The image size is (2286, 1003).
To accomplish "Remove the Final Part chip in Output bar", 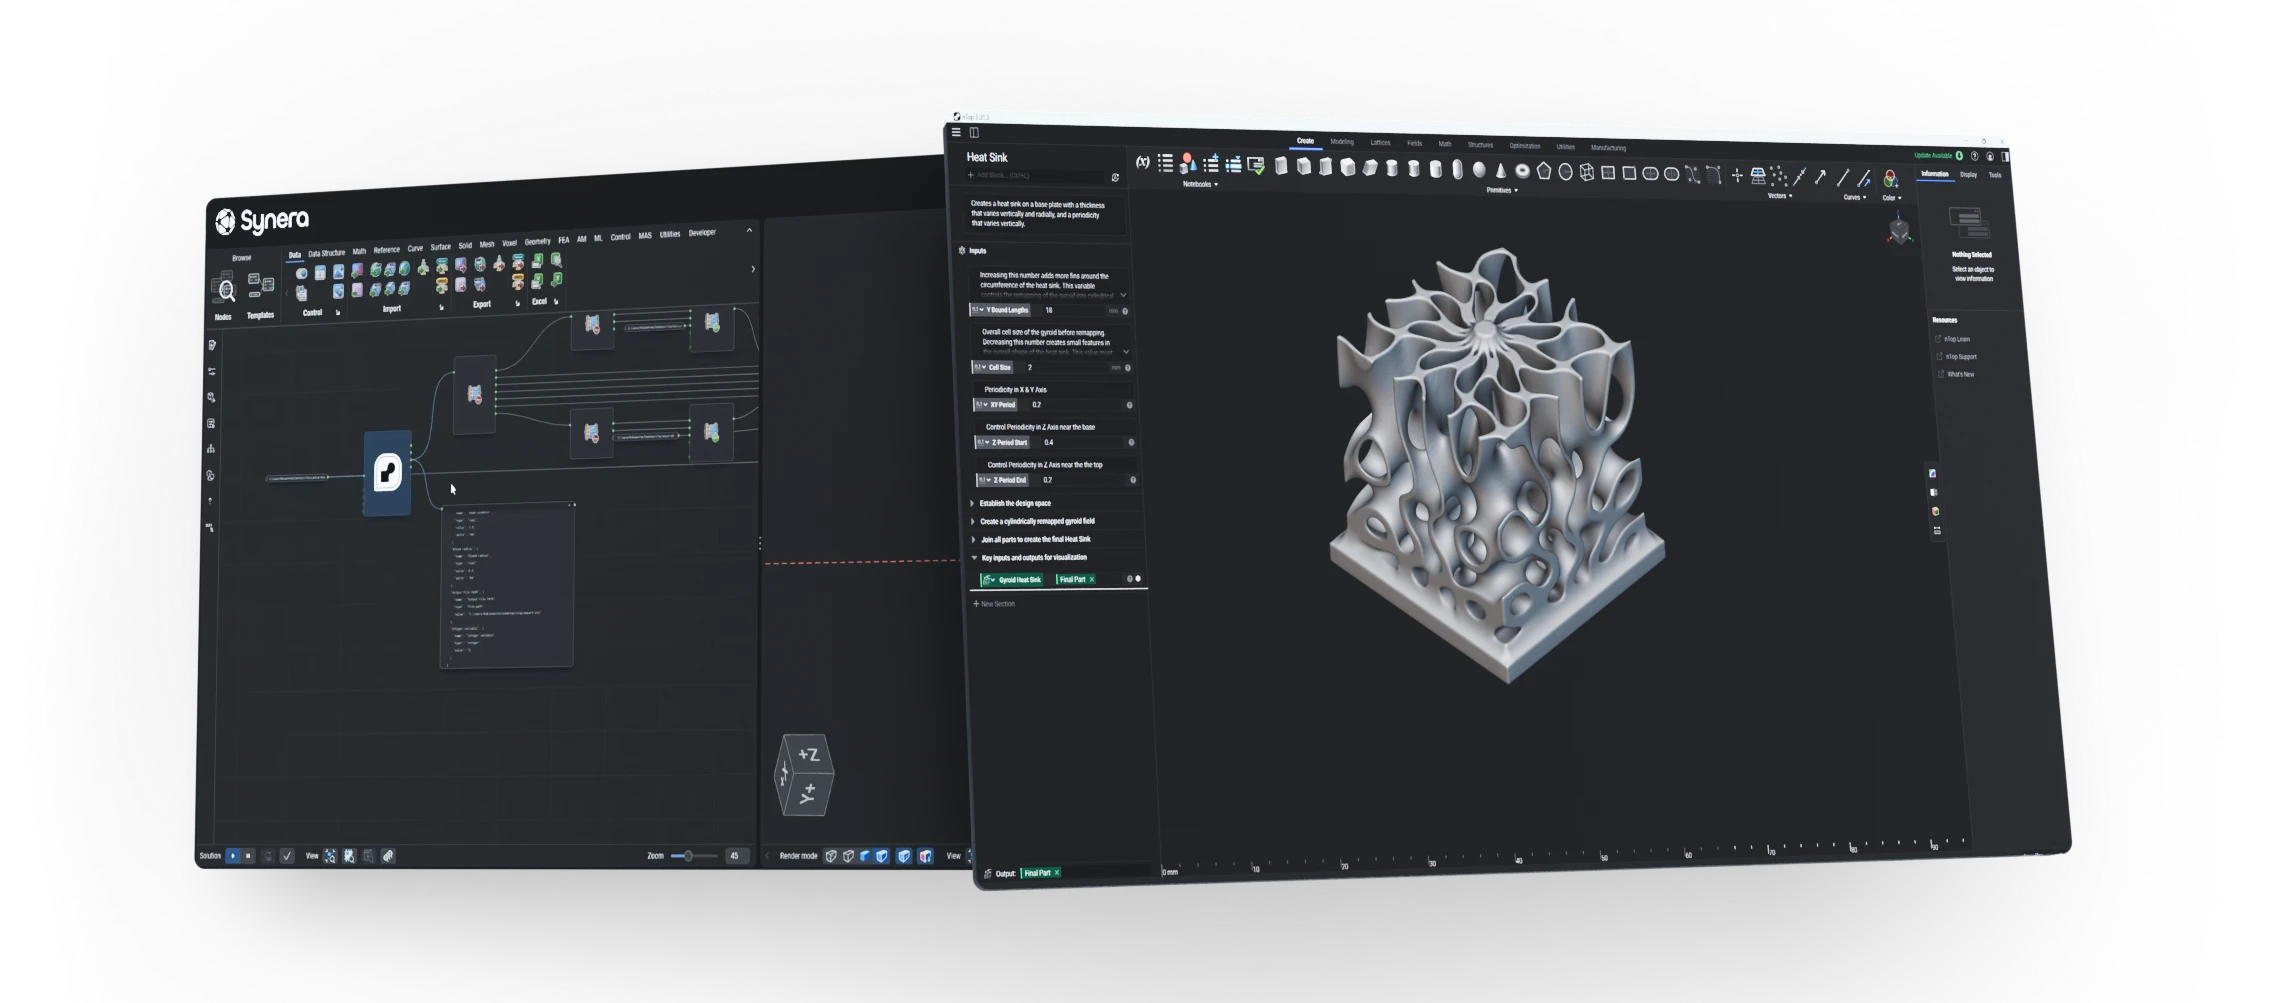I will tap(1056, 873).
